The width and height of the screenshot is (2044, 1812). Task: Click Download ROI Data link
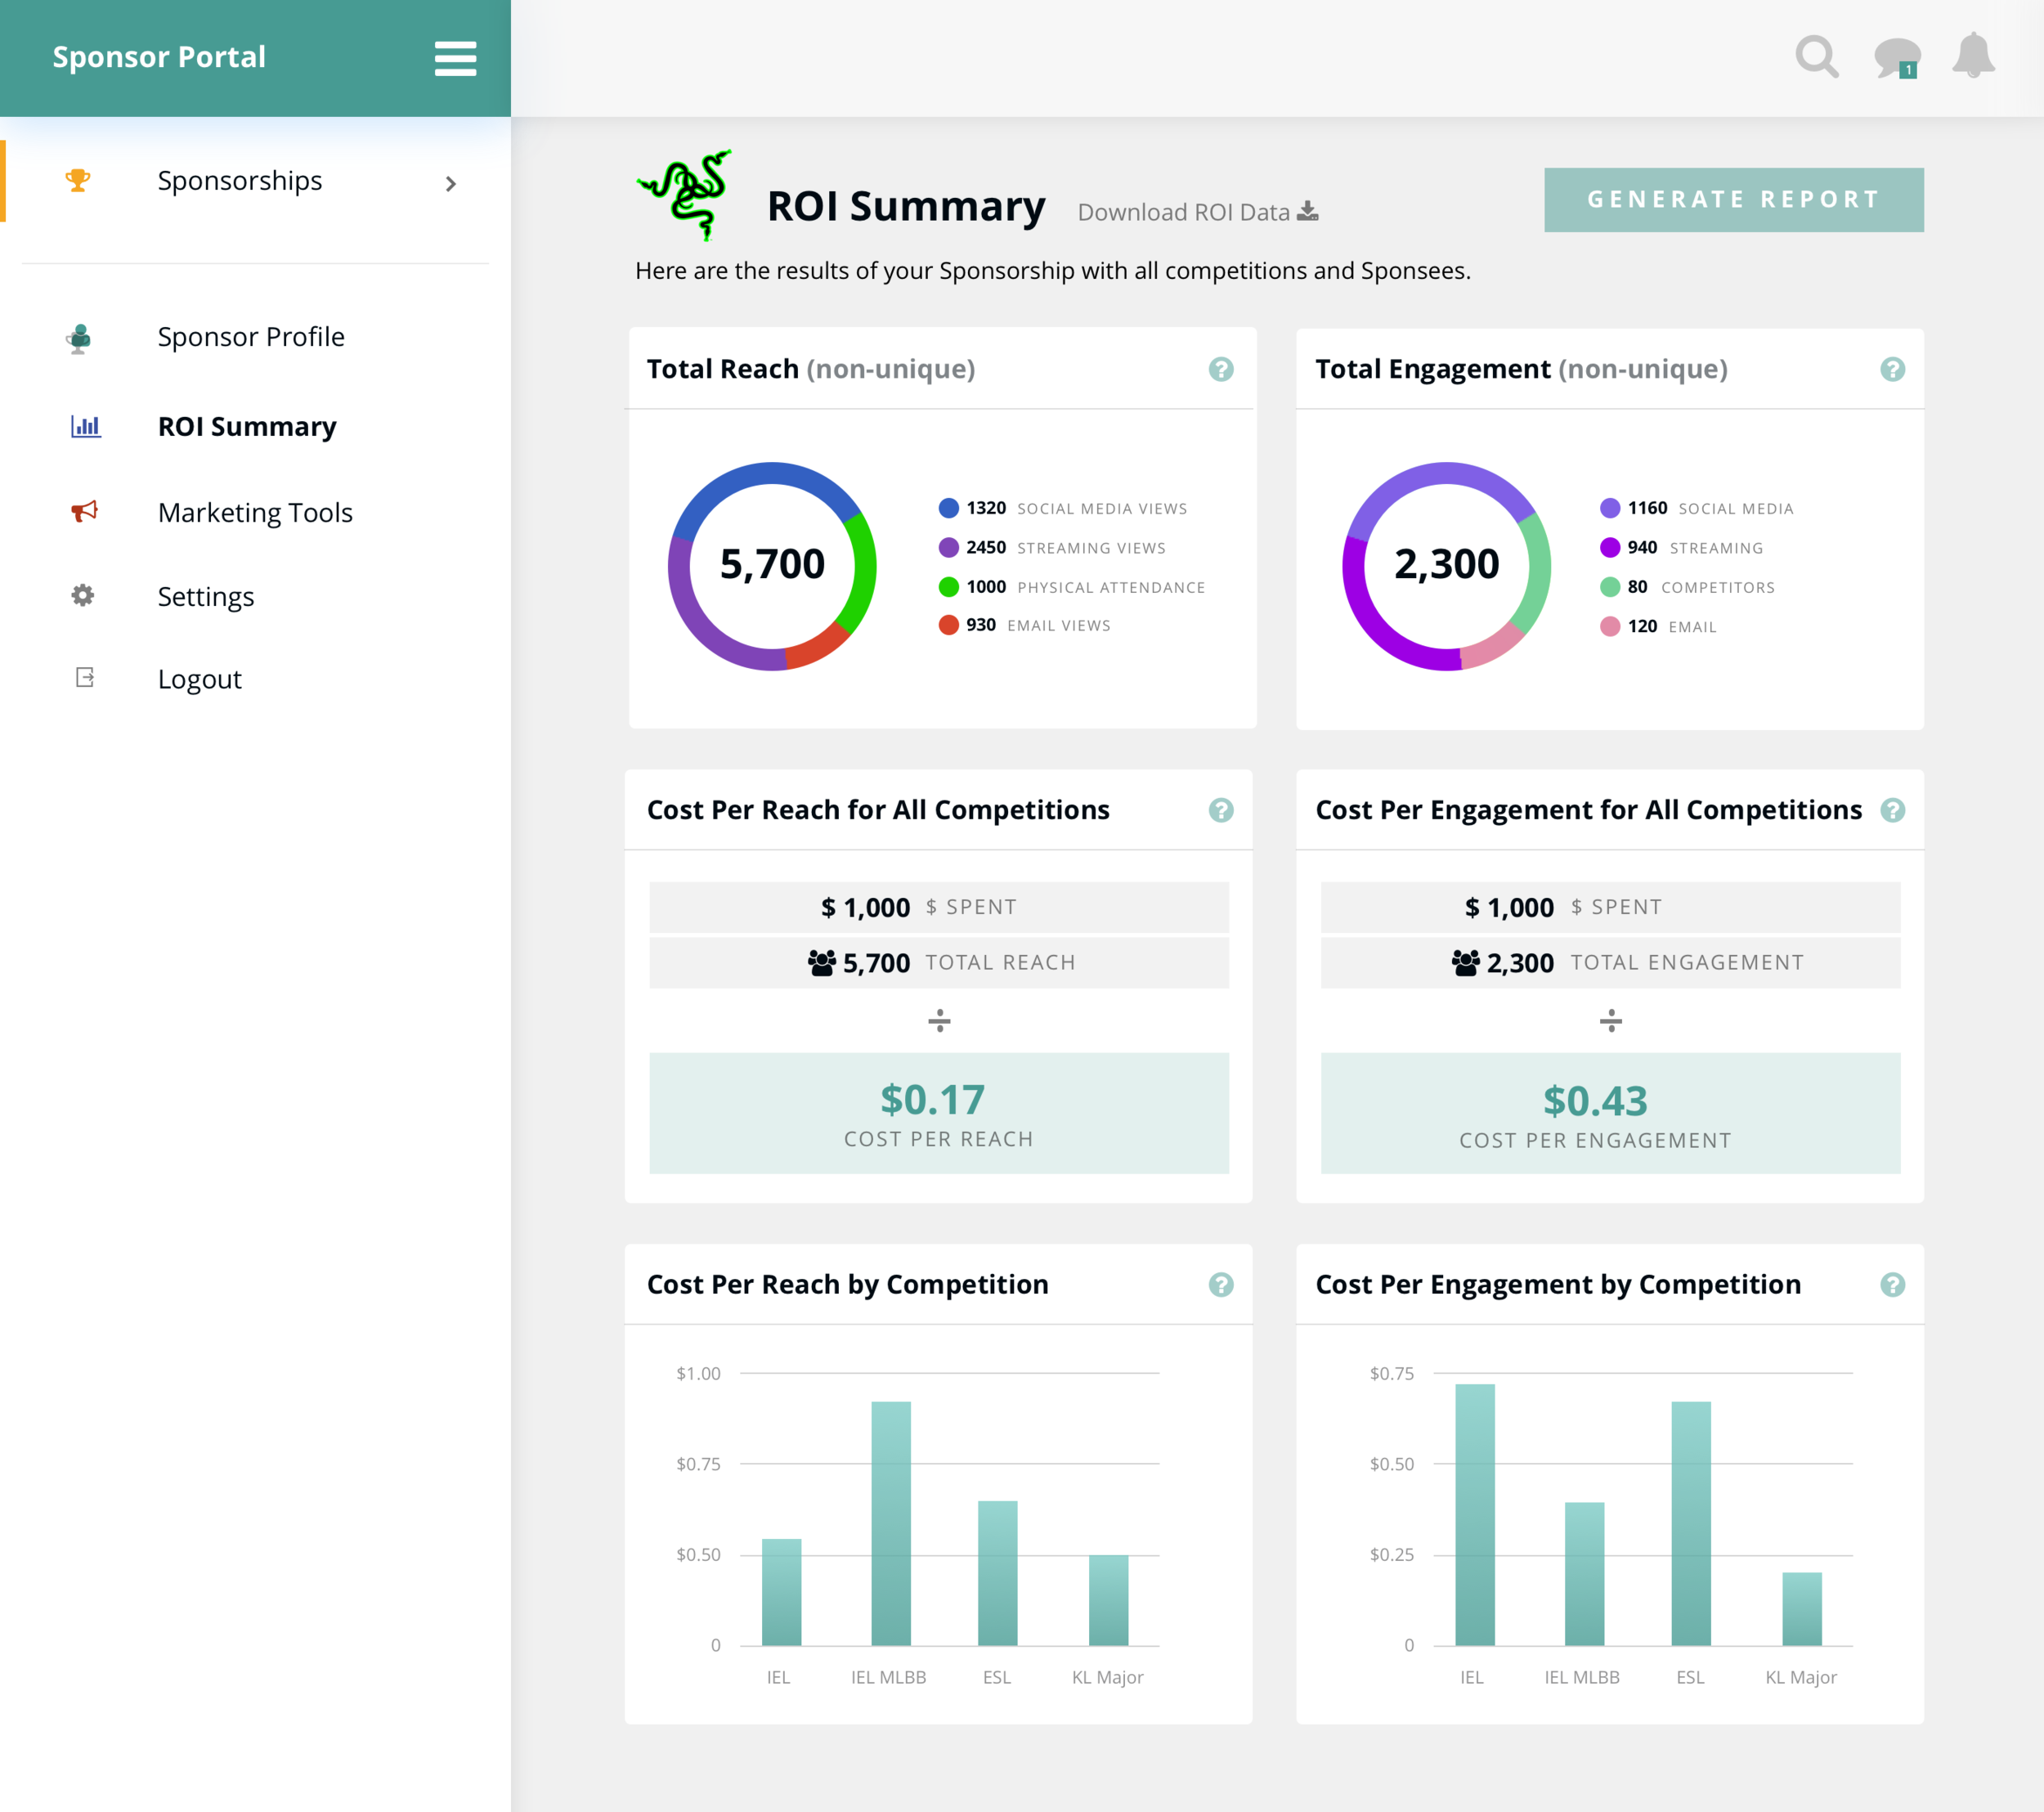(1183, 212)
